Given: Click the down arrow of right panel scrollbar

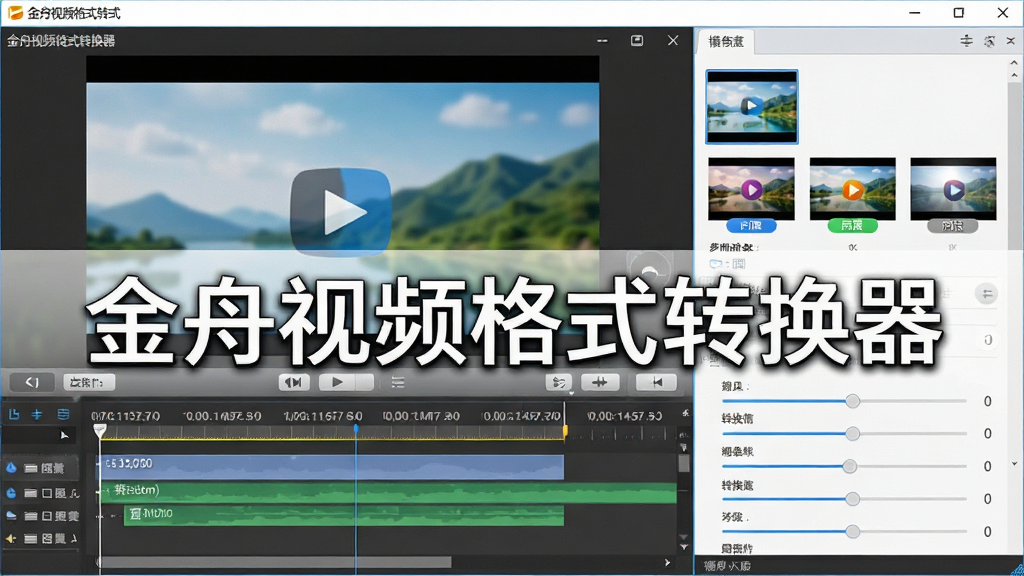Looking at the screenshot, I should click(1014, 464).
